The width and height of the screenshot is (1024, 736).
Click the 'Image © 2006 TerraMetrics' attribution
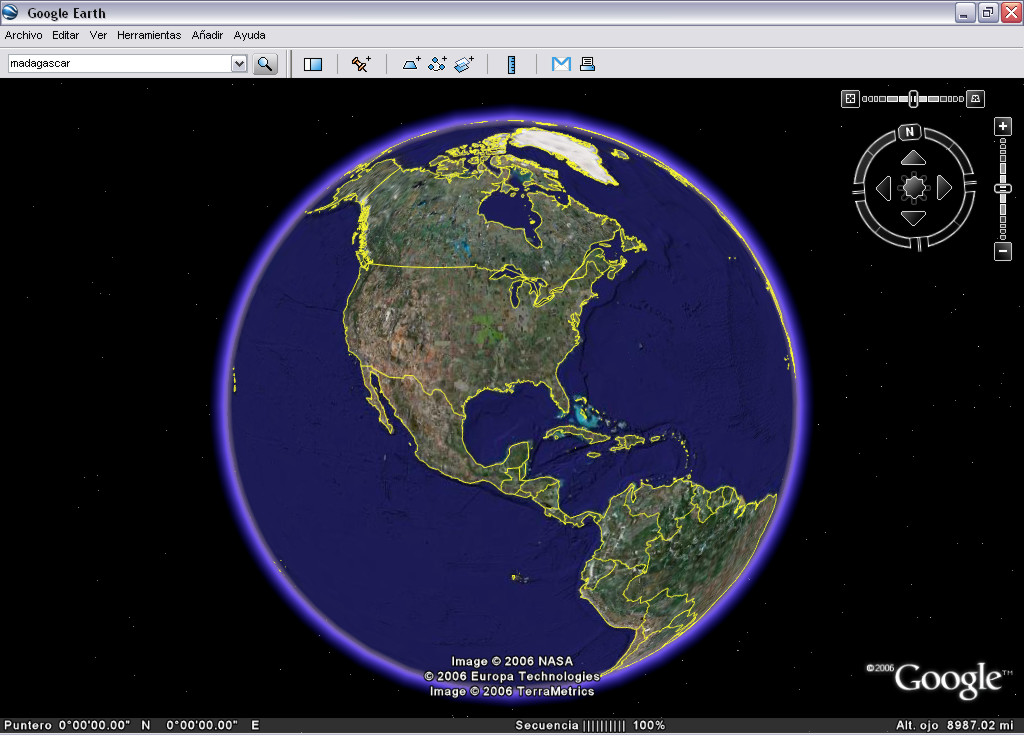pyautogui.click(x=512, y=691)
